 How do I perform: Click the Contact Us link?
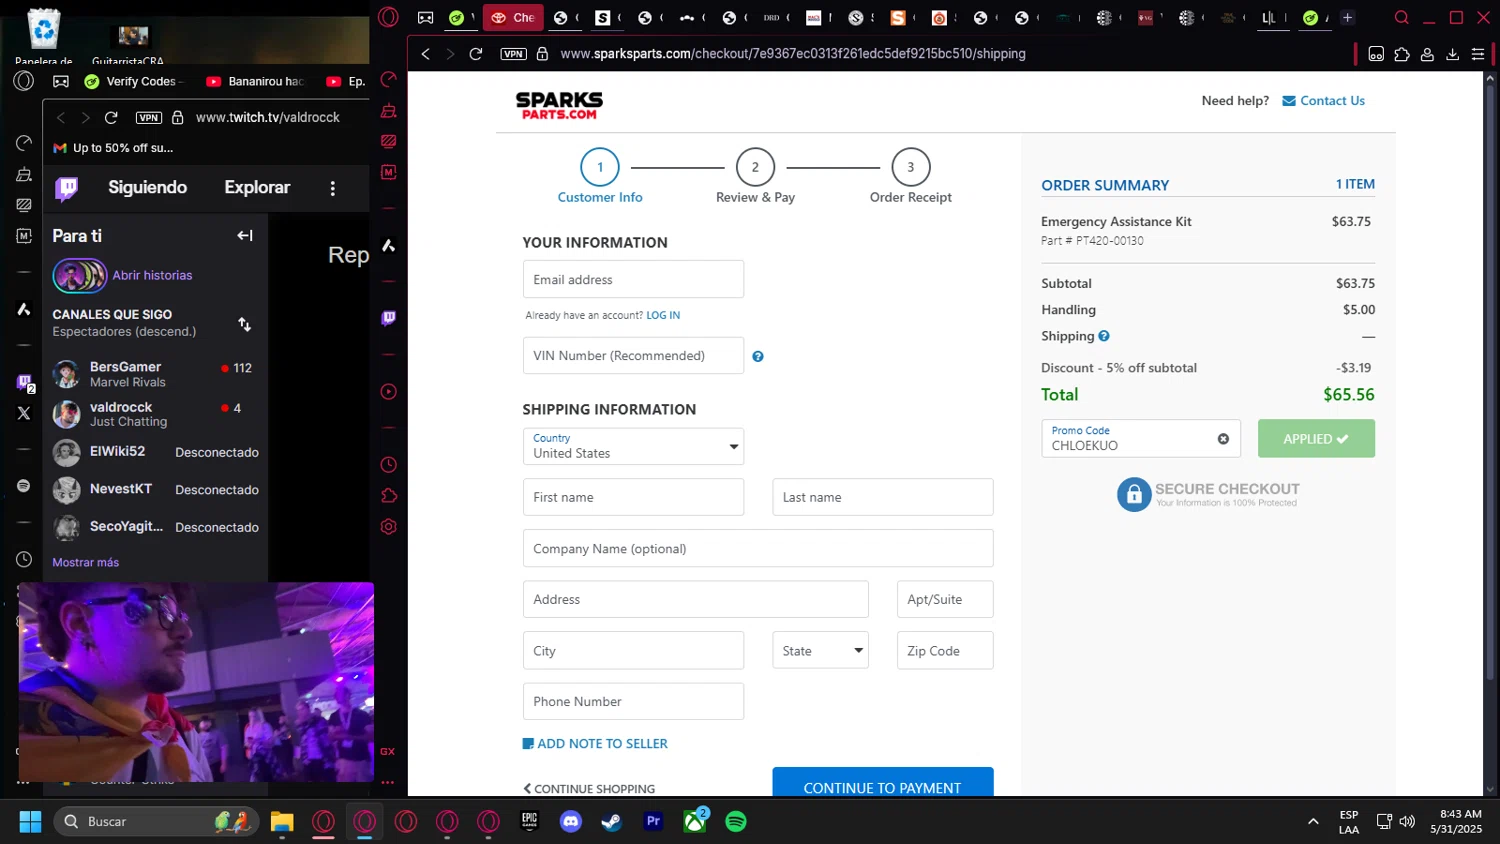click(1323, 101)
